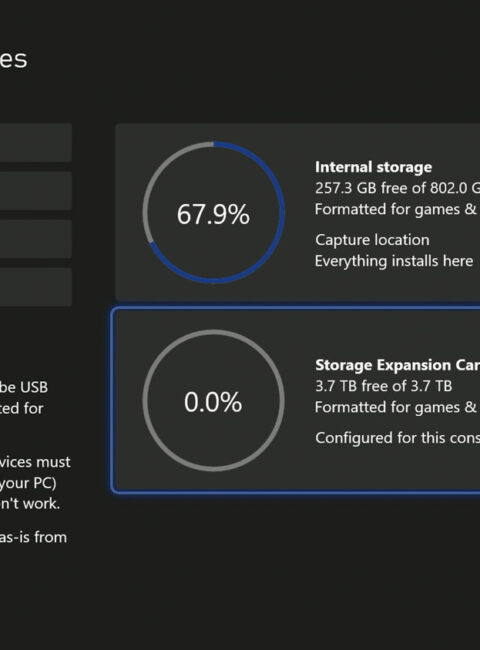This screenshot has height=650, width=480.
Task: Click the fourth blank button in left column
Action: 36,287
